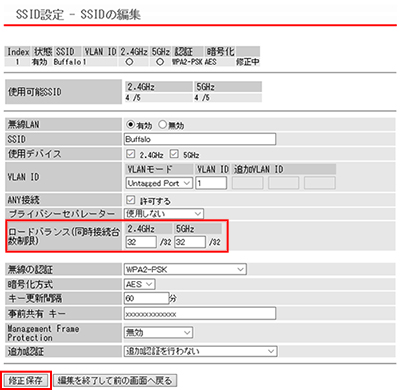
Task: Select the 有効 radio button for 無線LAN
Action: [x=130, y=125]
